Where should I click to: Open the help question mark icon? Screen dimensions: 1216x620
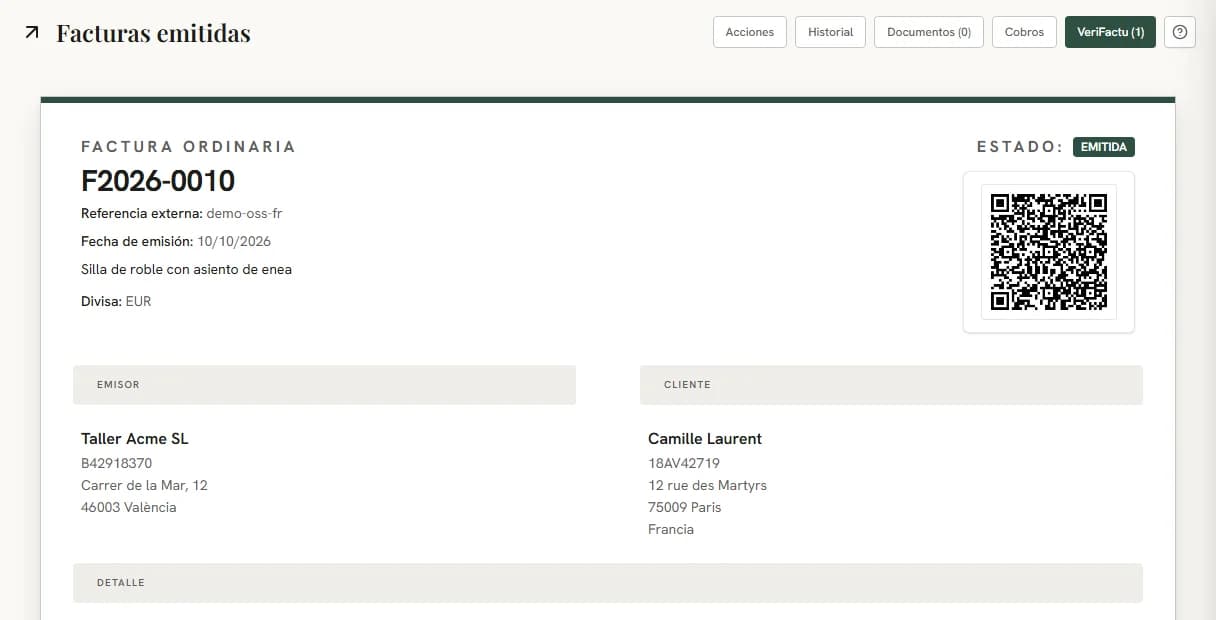[x=1180, y=32]
